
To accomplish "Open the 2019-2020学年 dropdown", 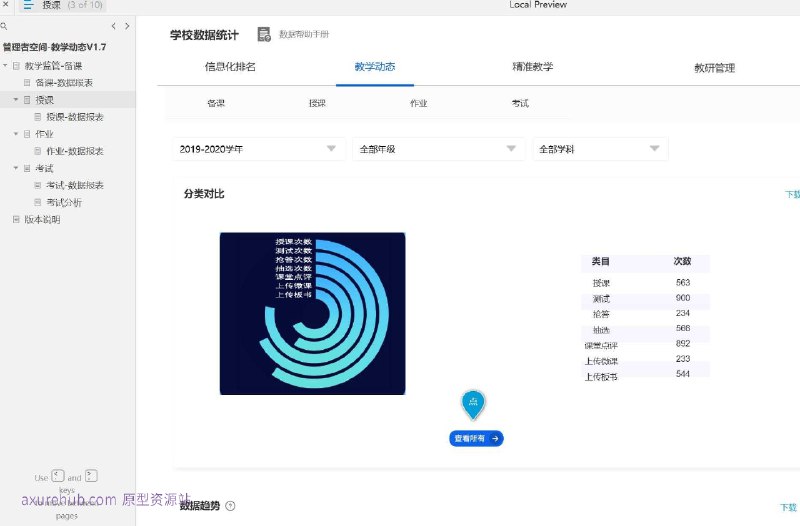I will (259, 149).
